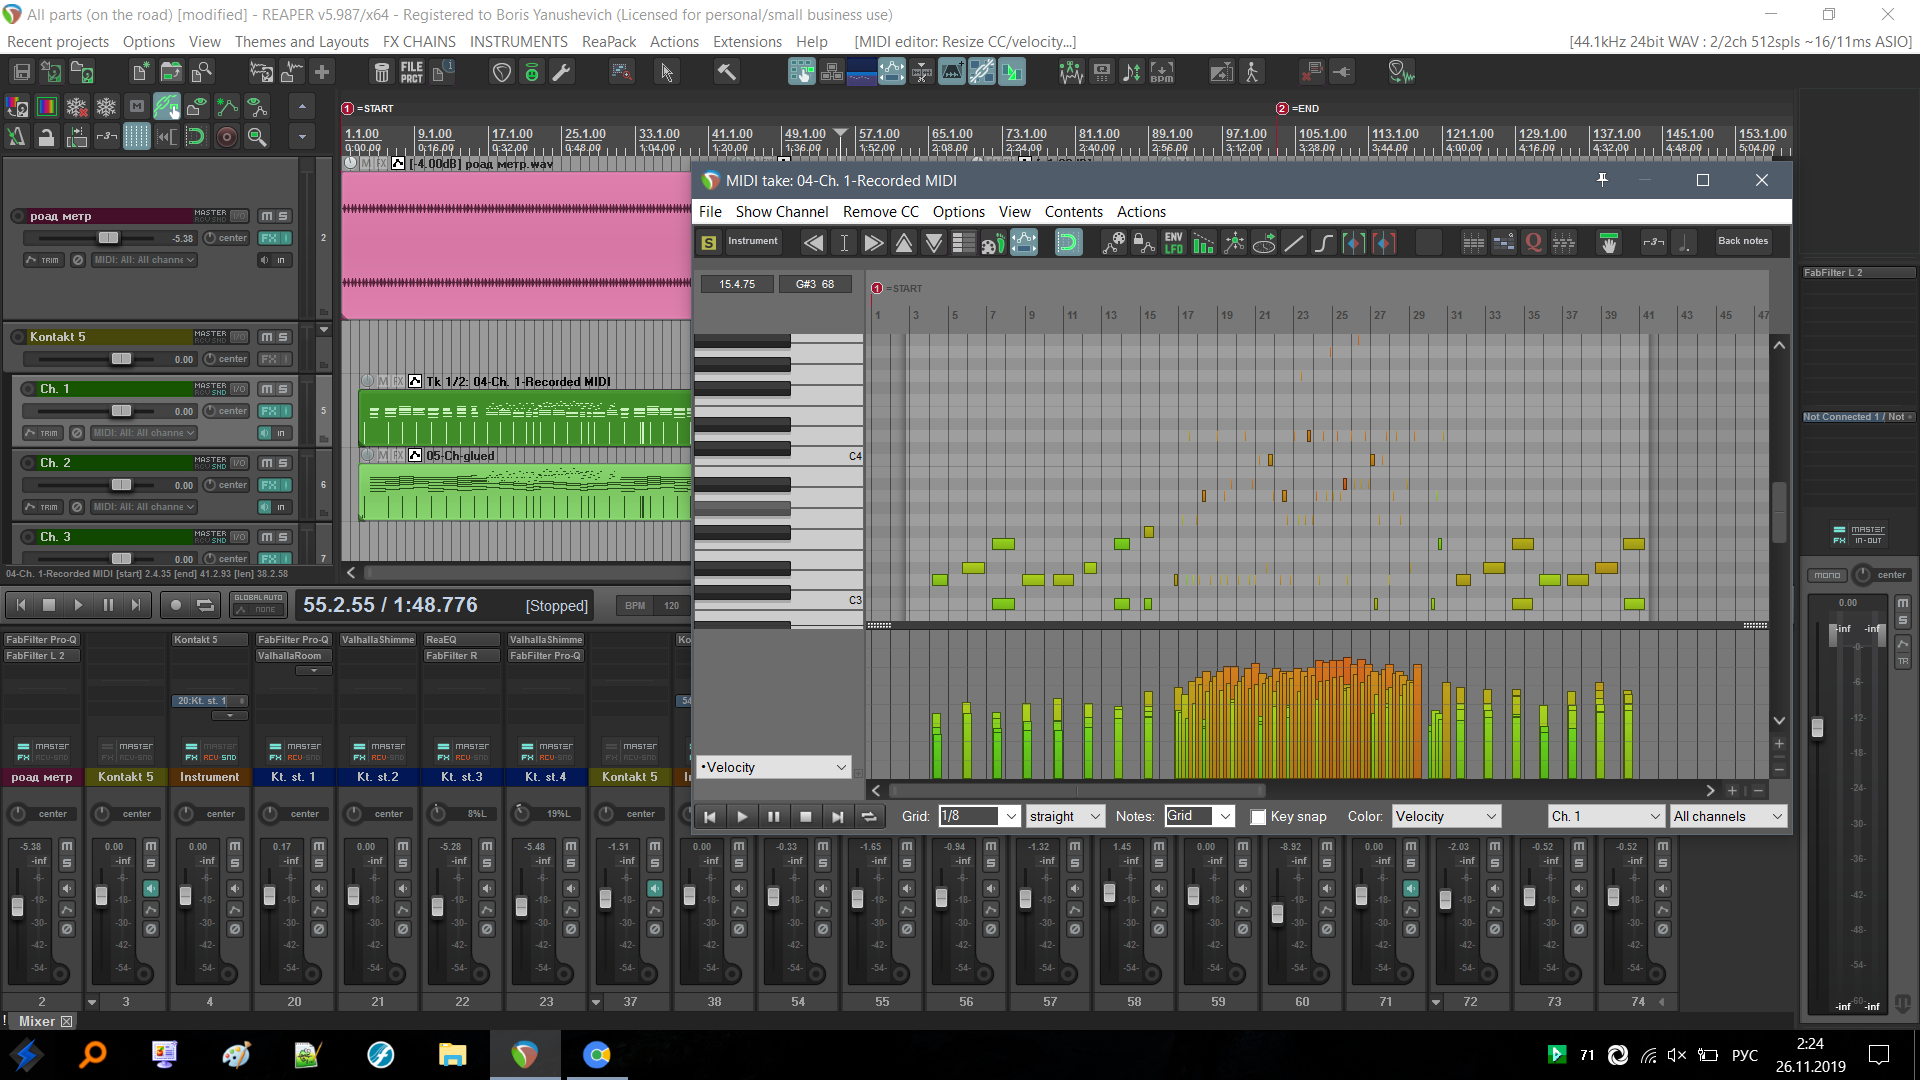Toggle the snap magnet icon in MIDI editor
This screenshot has height=1080, width=1920.
pos(1068,243)
